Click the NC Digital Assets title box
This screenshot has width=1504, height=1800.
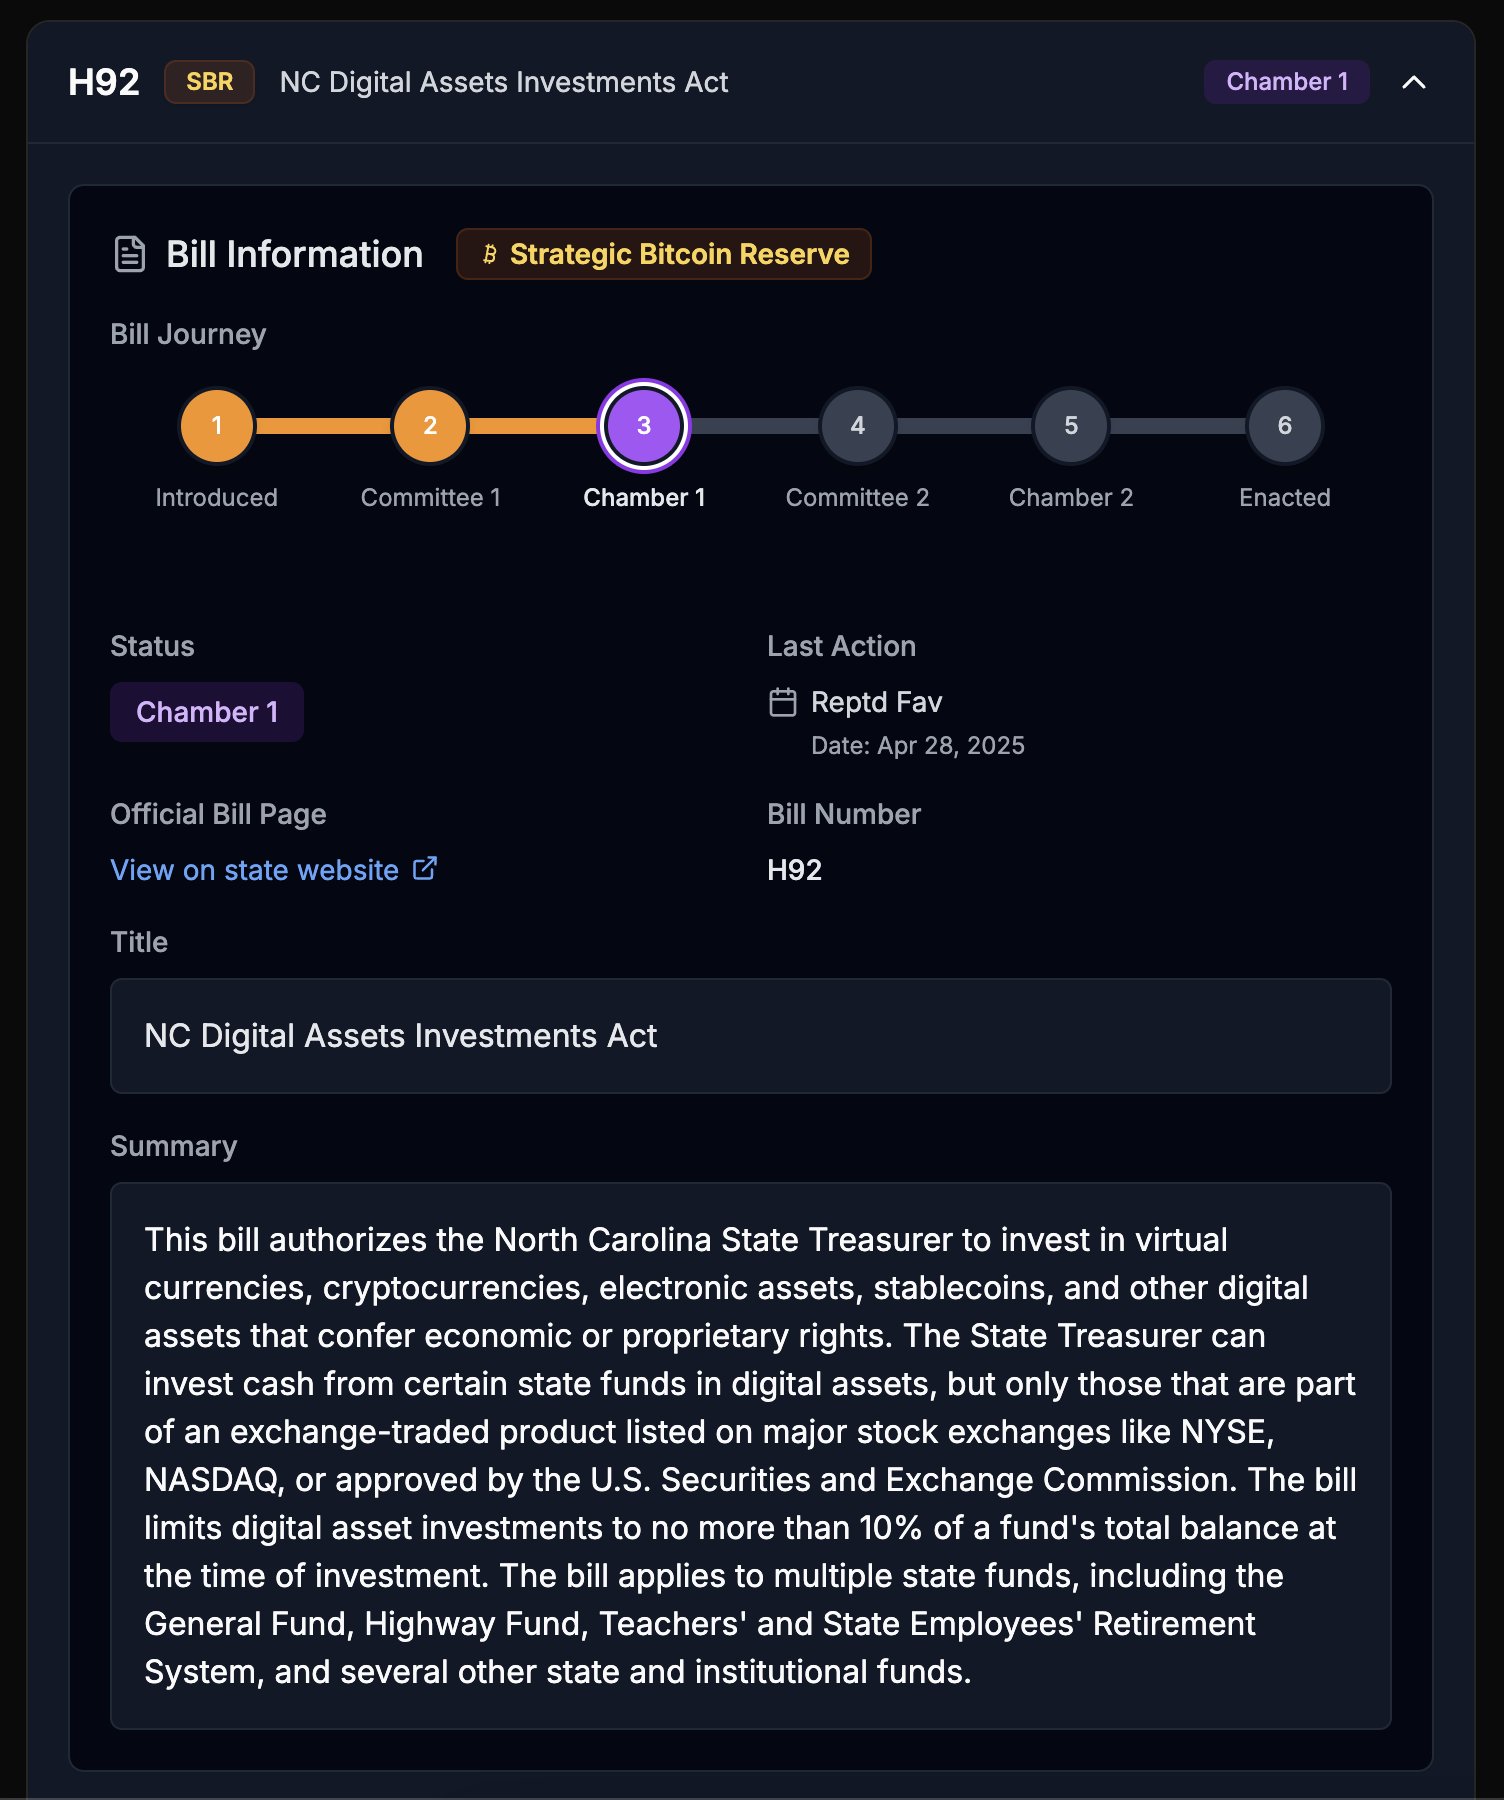[x=750, y=1036]
